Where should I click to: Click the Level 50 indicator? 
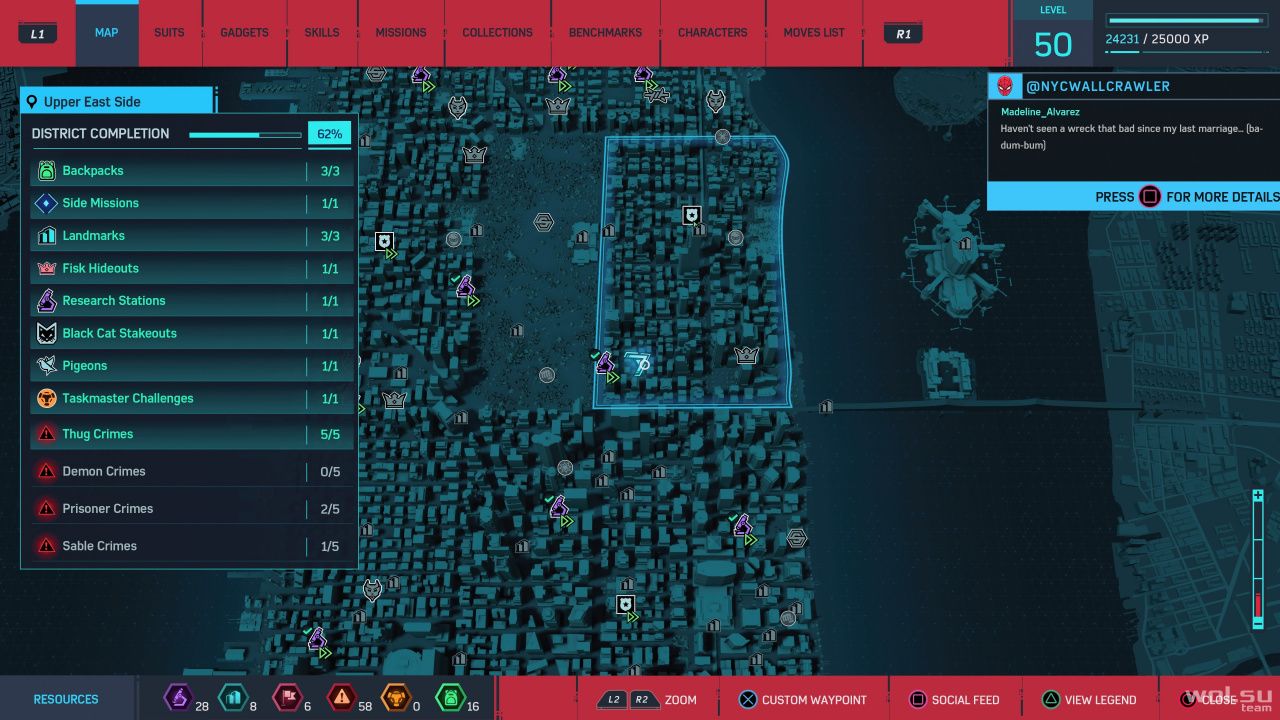[1052, 34]
